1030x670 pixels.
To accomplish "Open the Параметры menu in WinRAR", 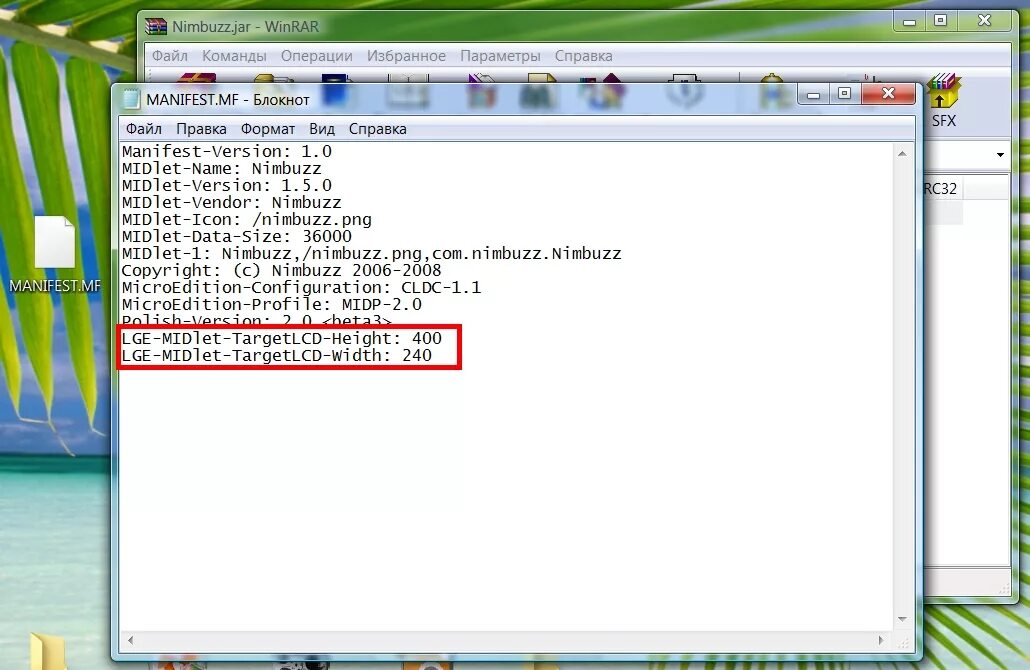I will coord(500,56).
